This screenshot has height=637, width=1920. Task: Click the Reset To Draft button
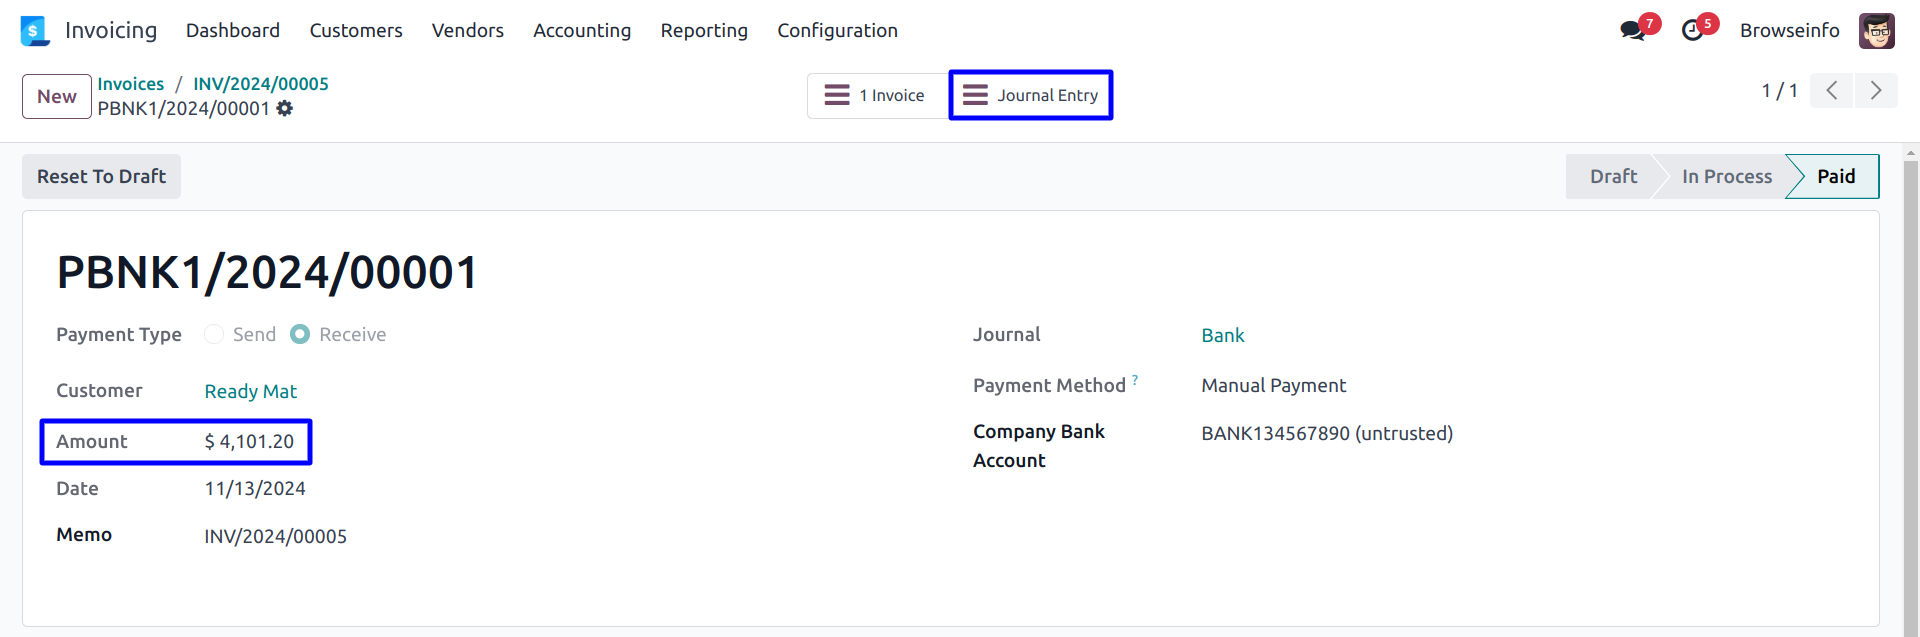point(101,176)
